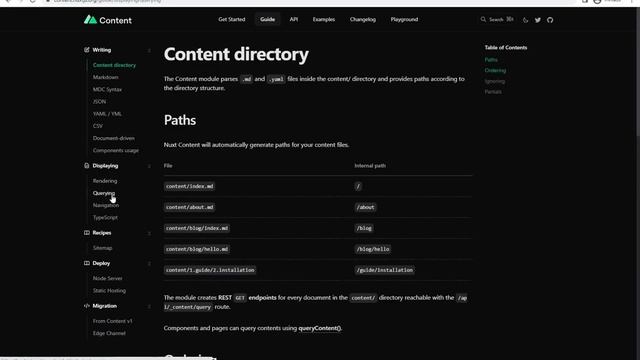Viewport: 640px width, 360px height.
Task: Click the content/blog/index.md table cell
Action: point(197,228)
